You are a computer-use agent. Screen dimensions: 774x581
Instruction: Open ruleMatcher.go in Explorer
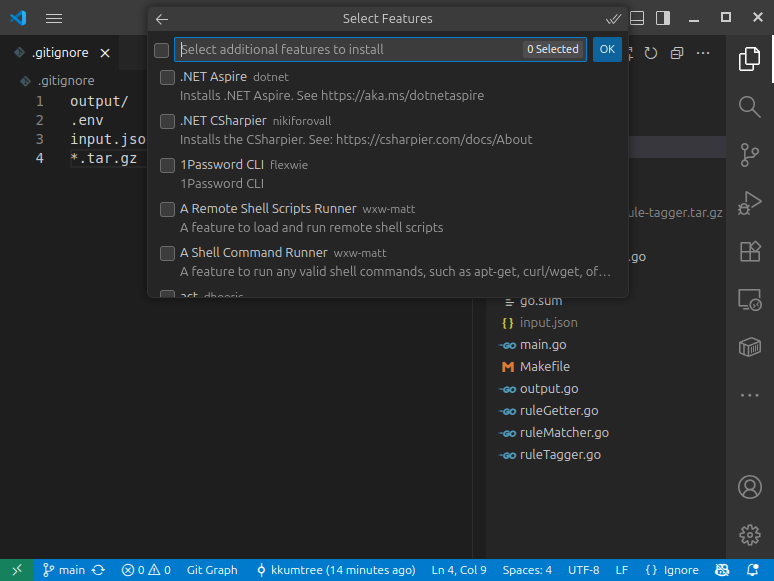564,432
